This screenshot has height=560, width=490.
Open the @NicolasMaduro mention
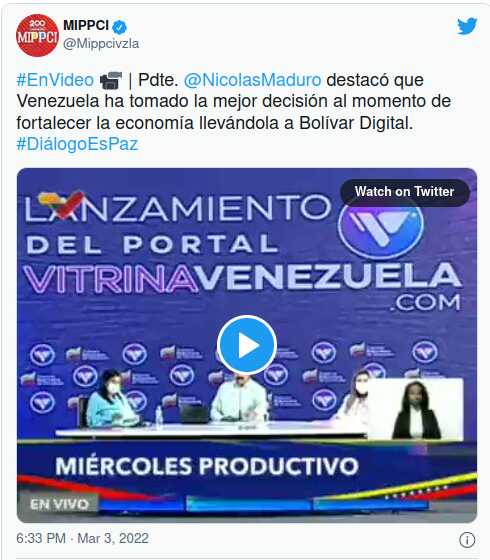252,80
